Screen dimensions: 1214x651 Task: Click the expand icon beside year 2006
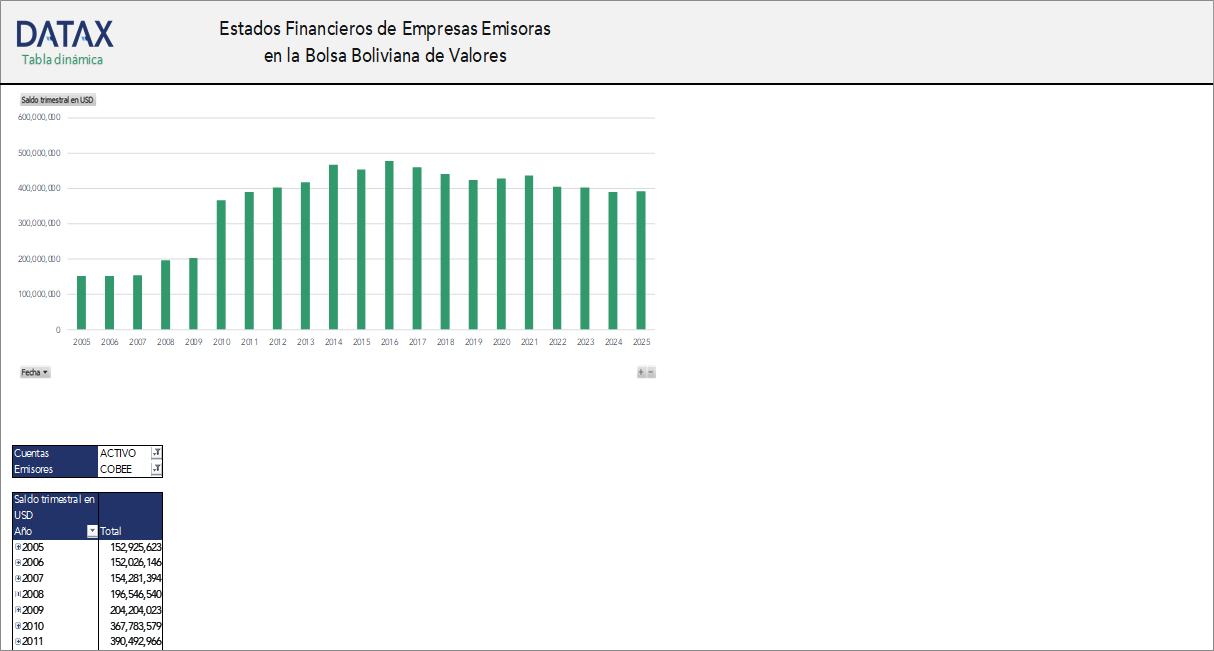(x=18, y=562)
